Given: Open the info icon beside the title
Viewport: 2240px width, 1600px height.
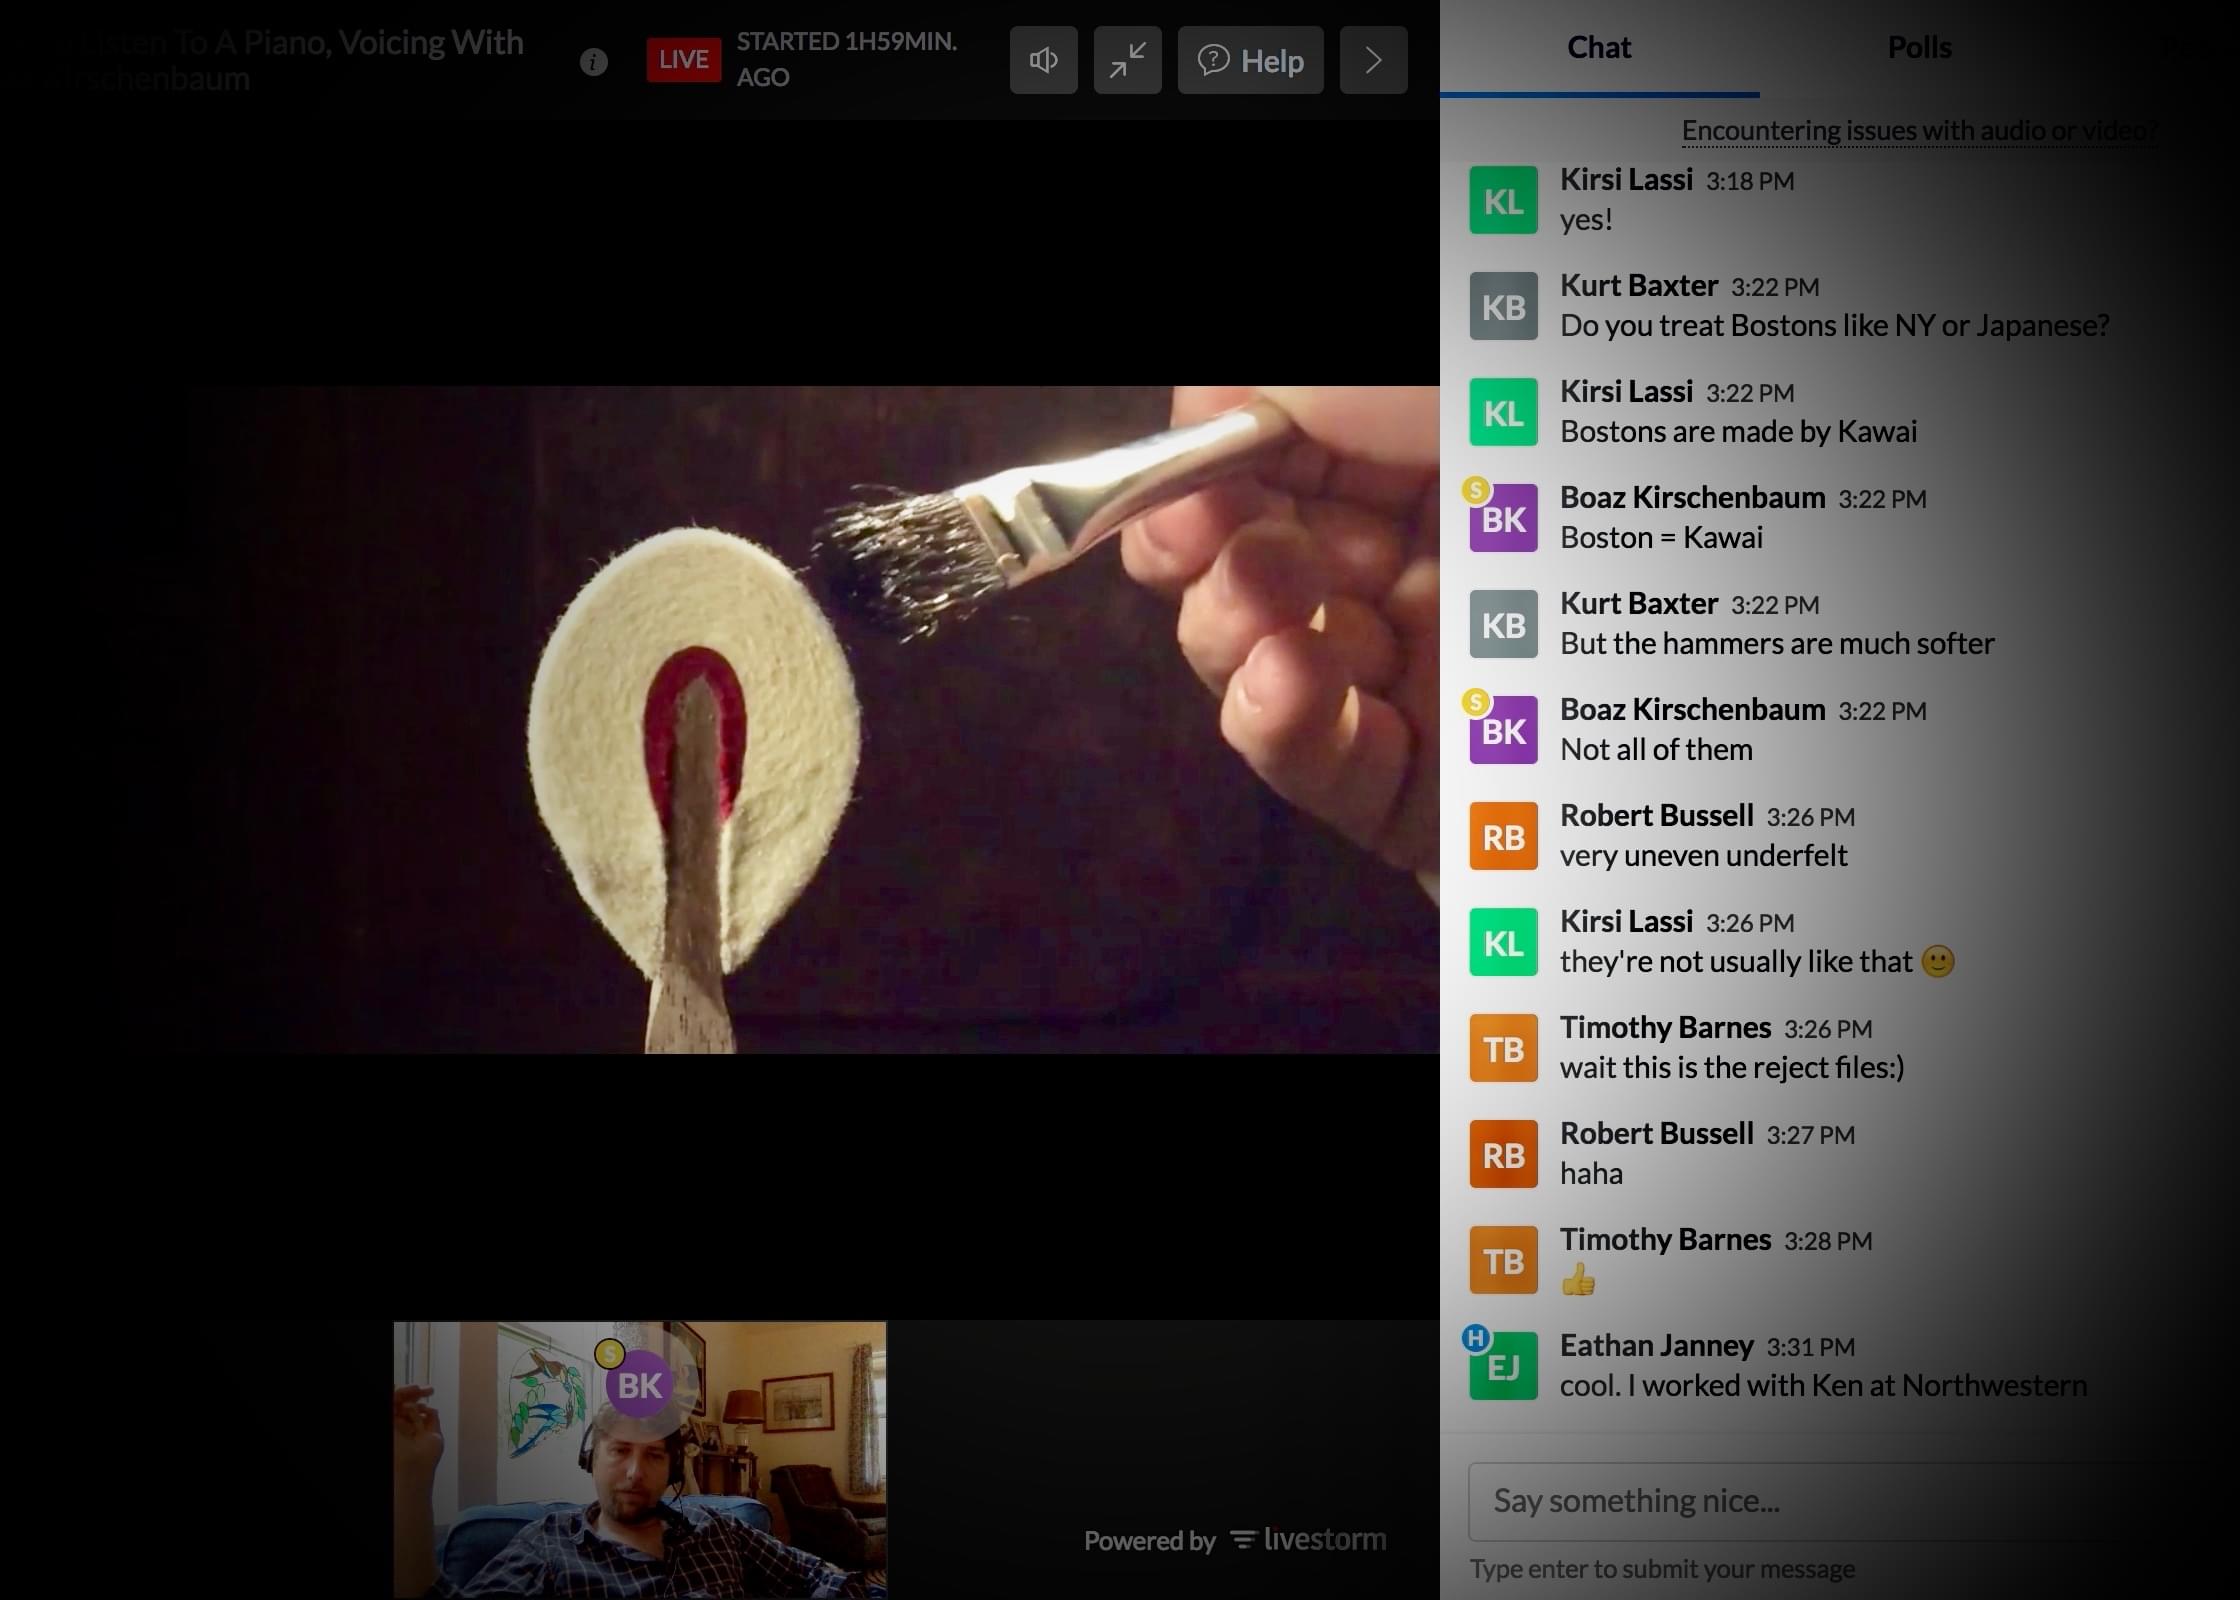Looking at the screenshot, I should 594,63.
